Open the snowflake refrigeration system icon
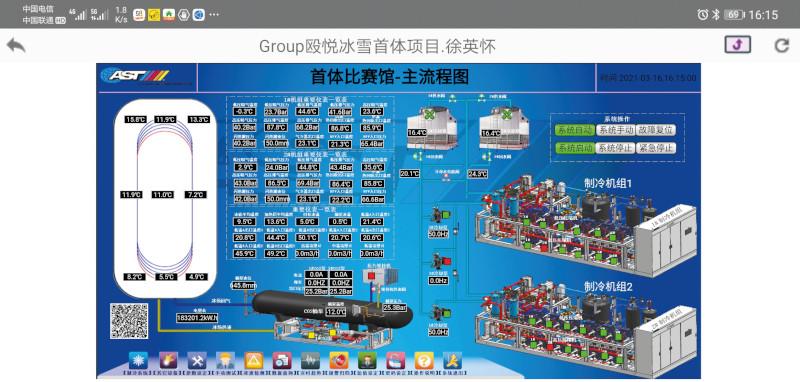This screenshot has height=382, width=800. 138,360
